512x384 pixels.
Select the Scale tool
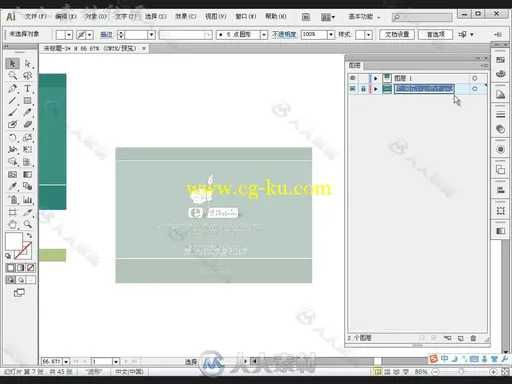28,137
